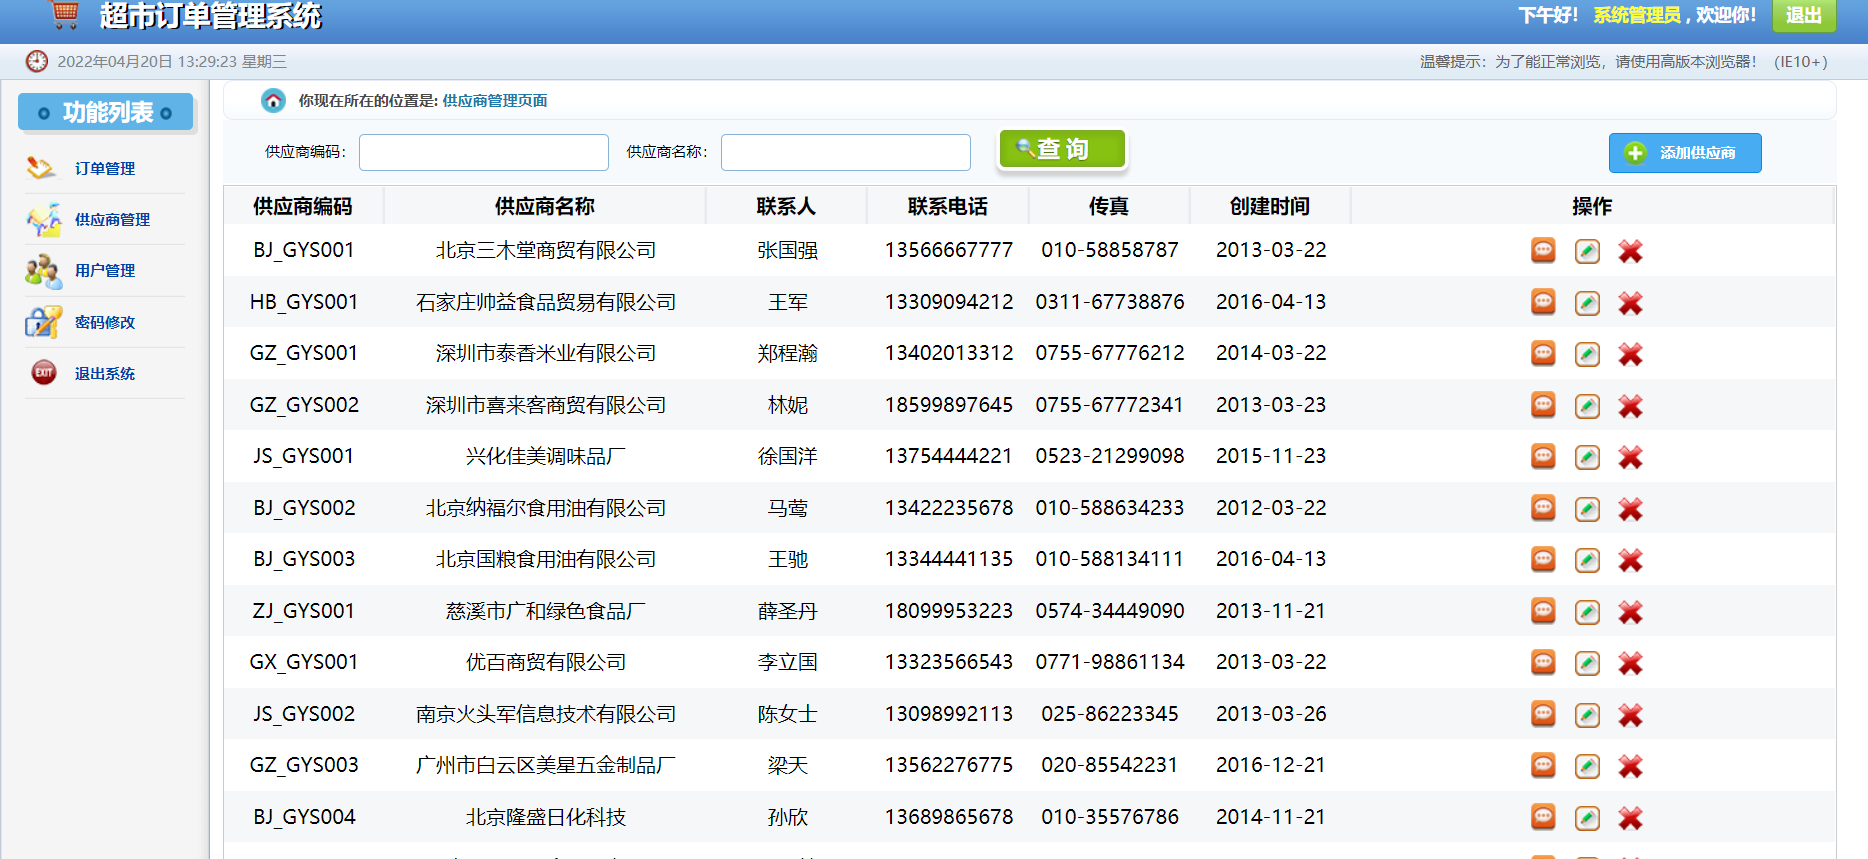Image resolution: width=1868 pixels, height=859 pixels.
Task: Click the view icon for BJ_GYS001 row
Action: pyautogui.click(x=1543, y=251)
